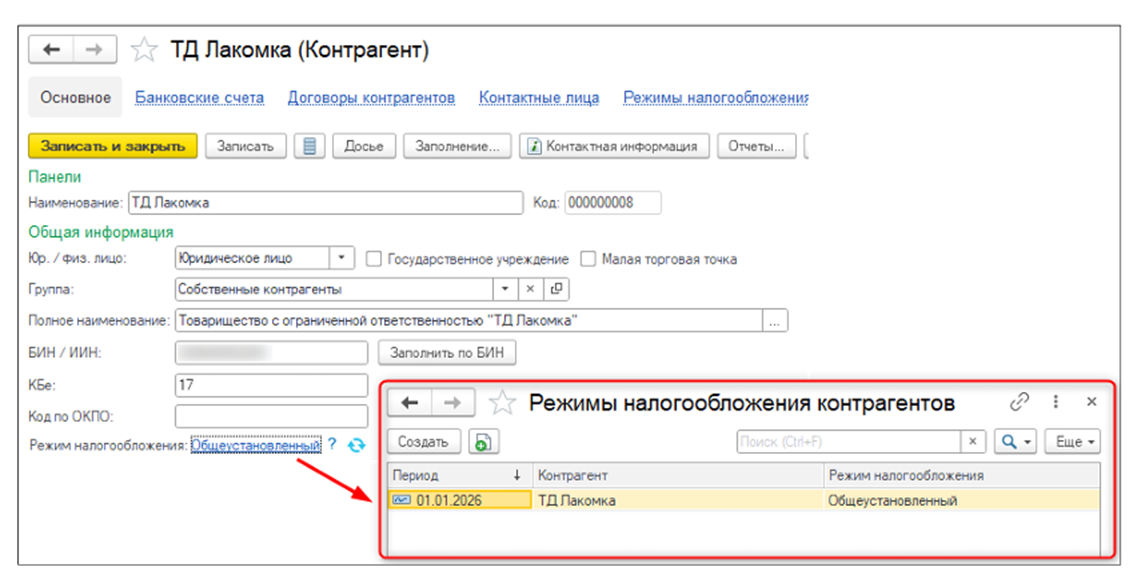Click the БИН / ИИН input field
The image size is (1145, 587).
[x=272, y=353]
